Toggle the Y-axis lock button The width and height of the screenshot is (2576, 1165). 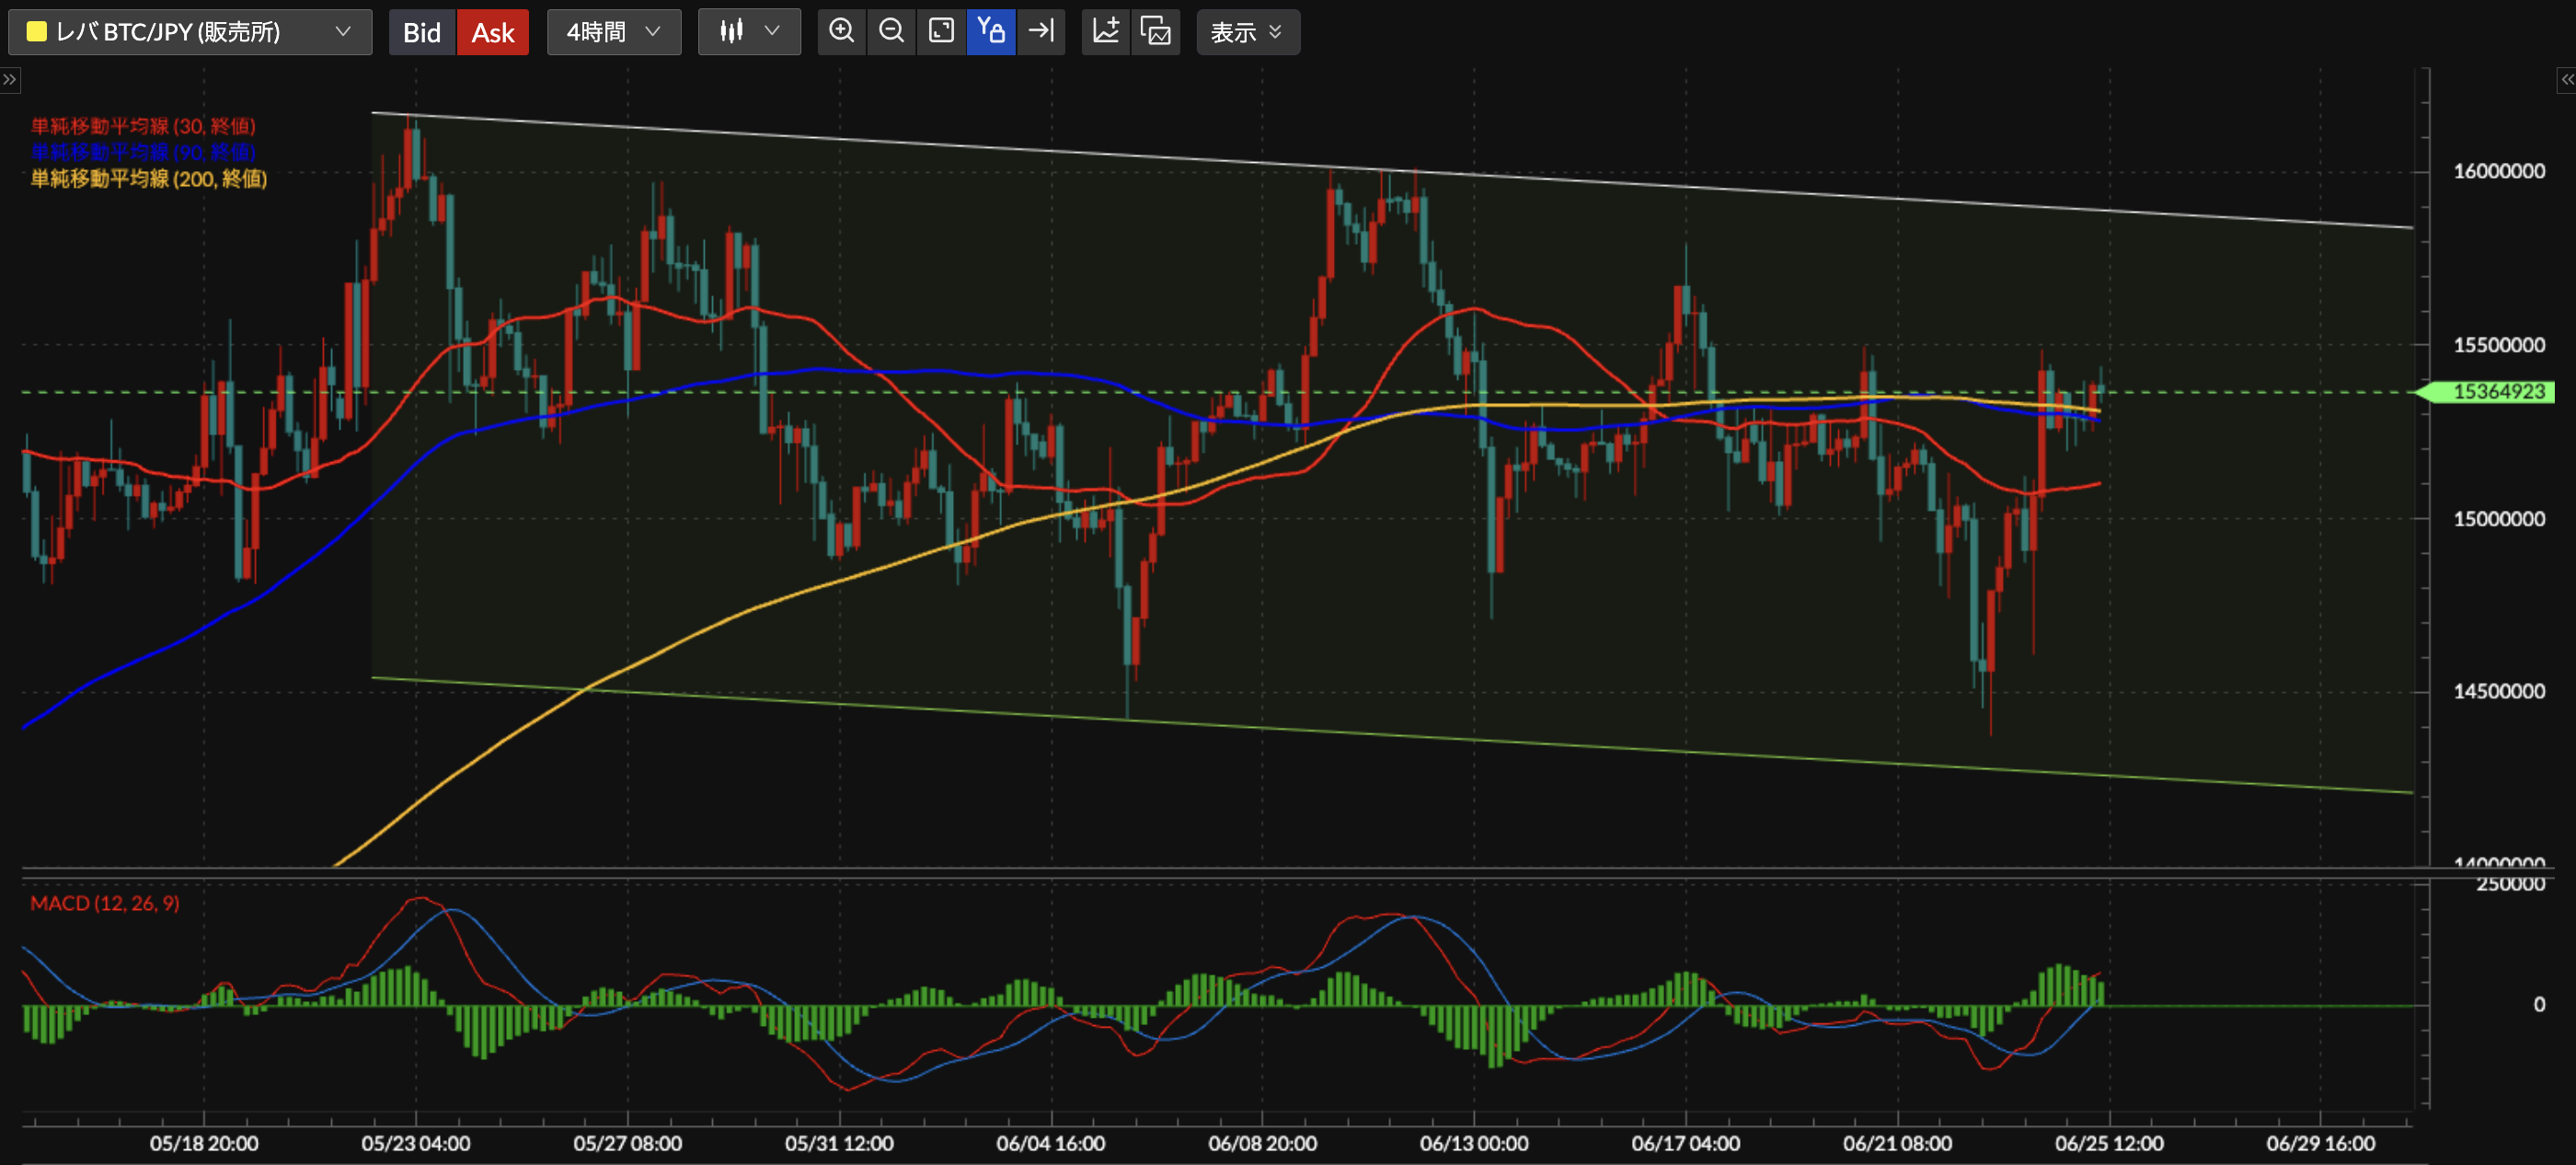991,32
